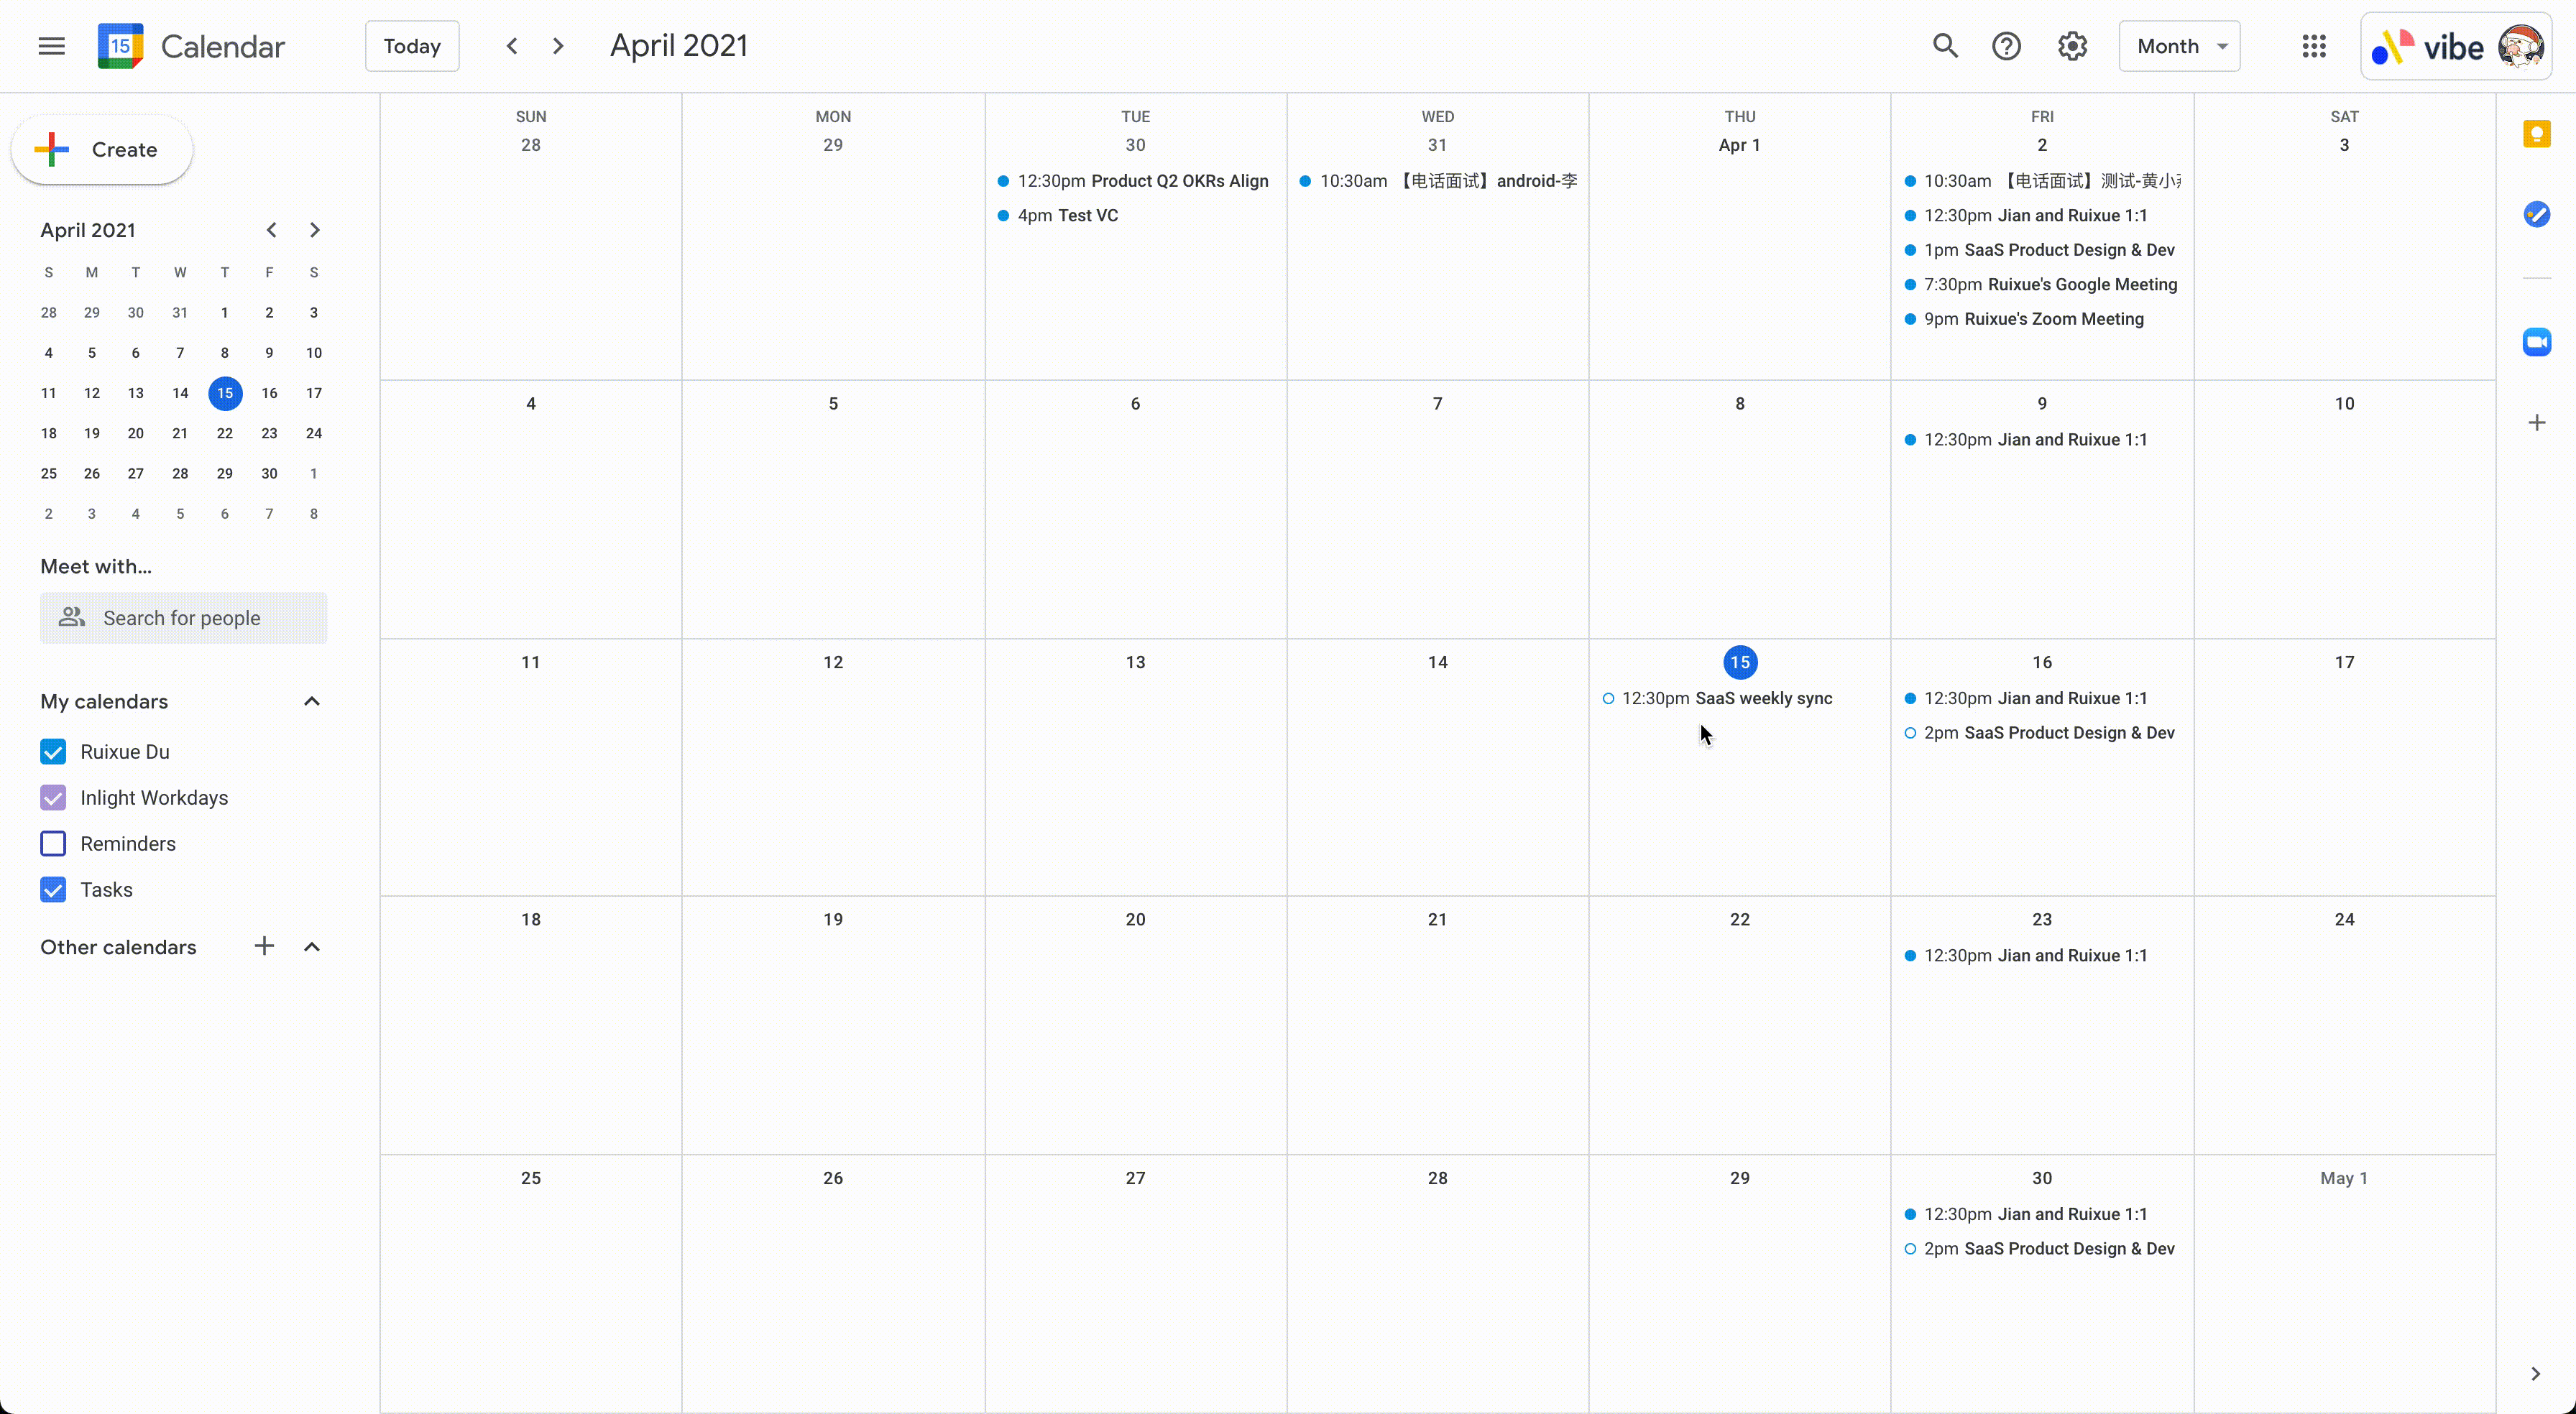Open the search in Calendar

point(1945,45)
